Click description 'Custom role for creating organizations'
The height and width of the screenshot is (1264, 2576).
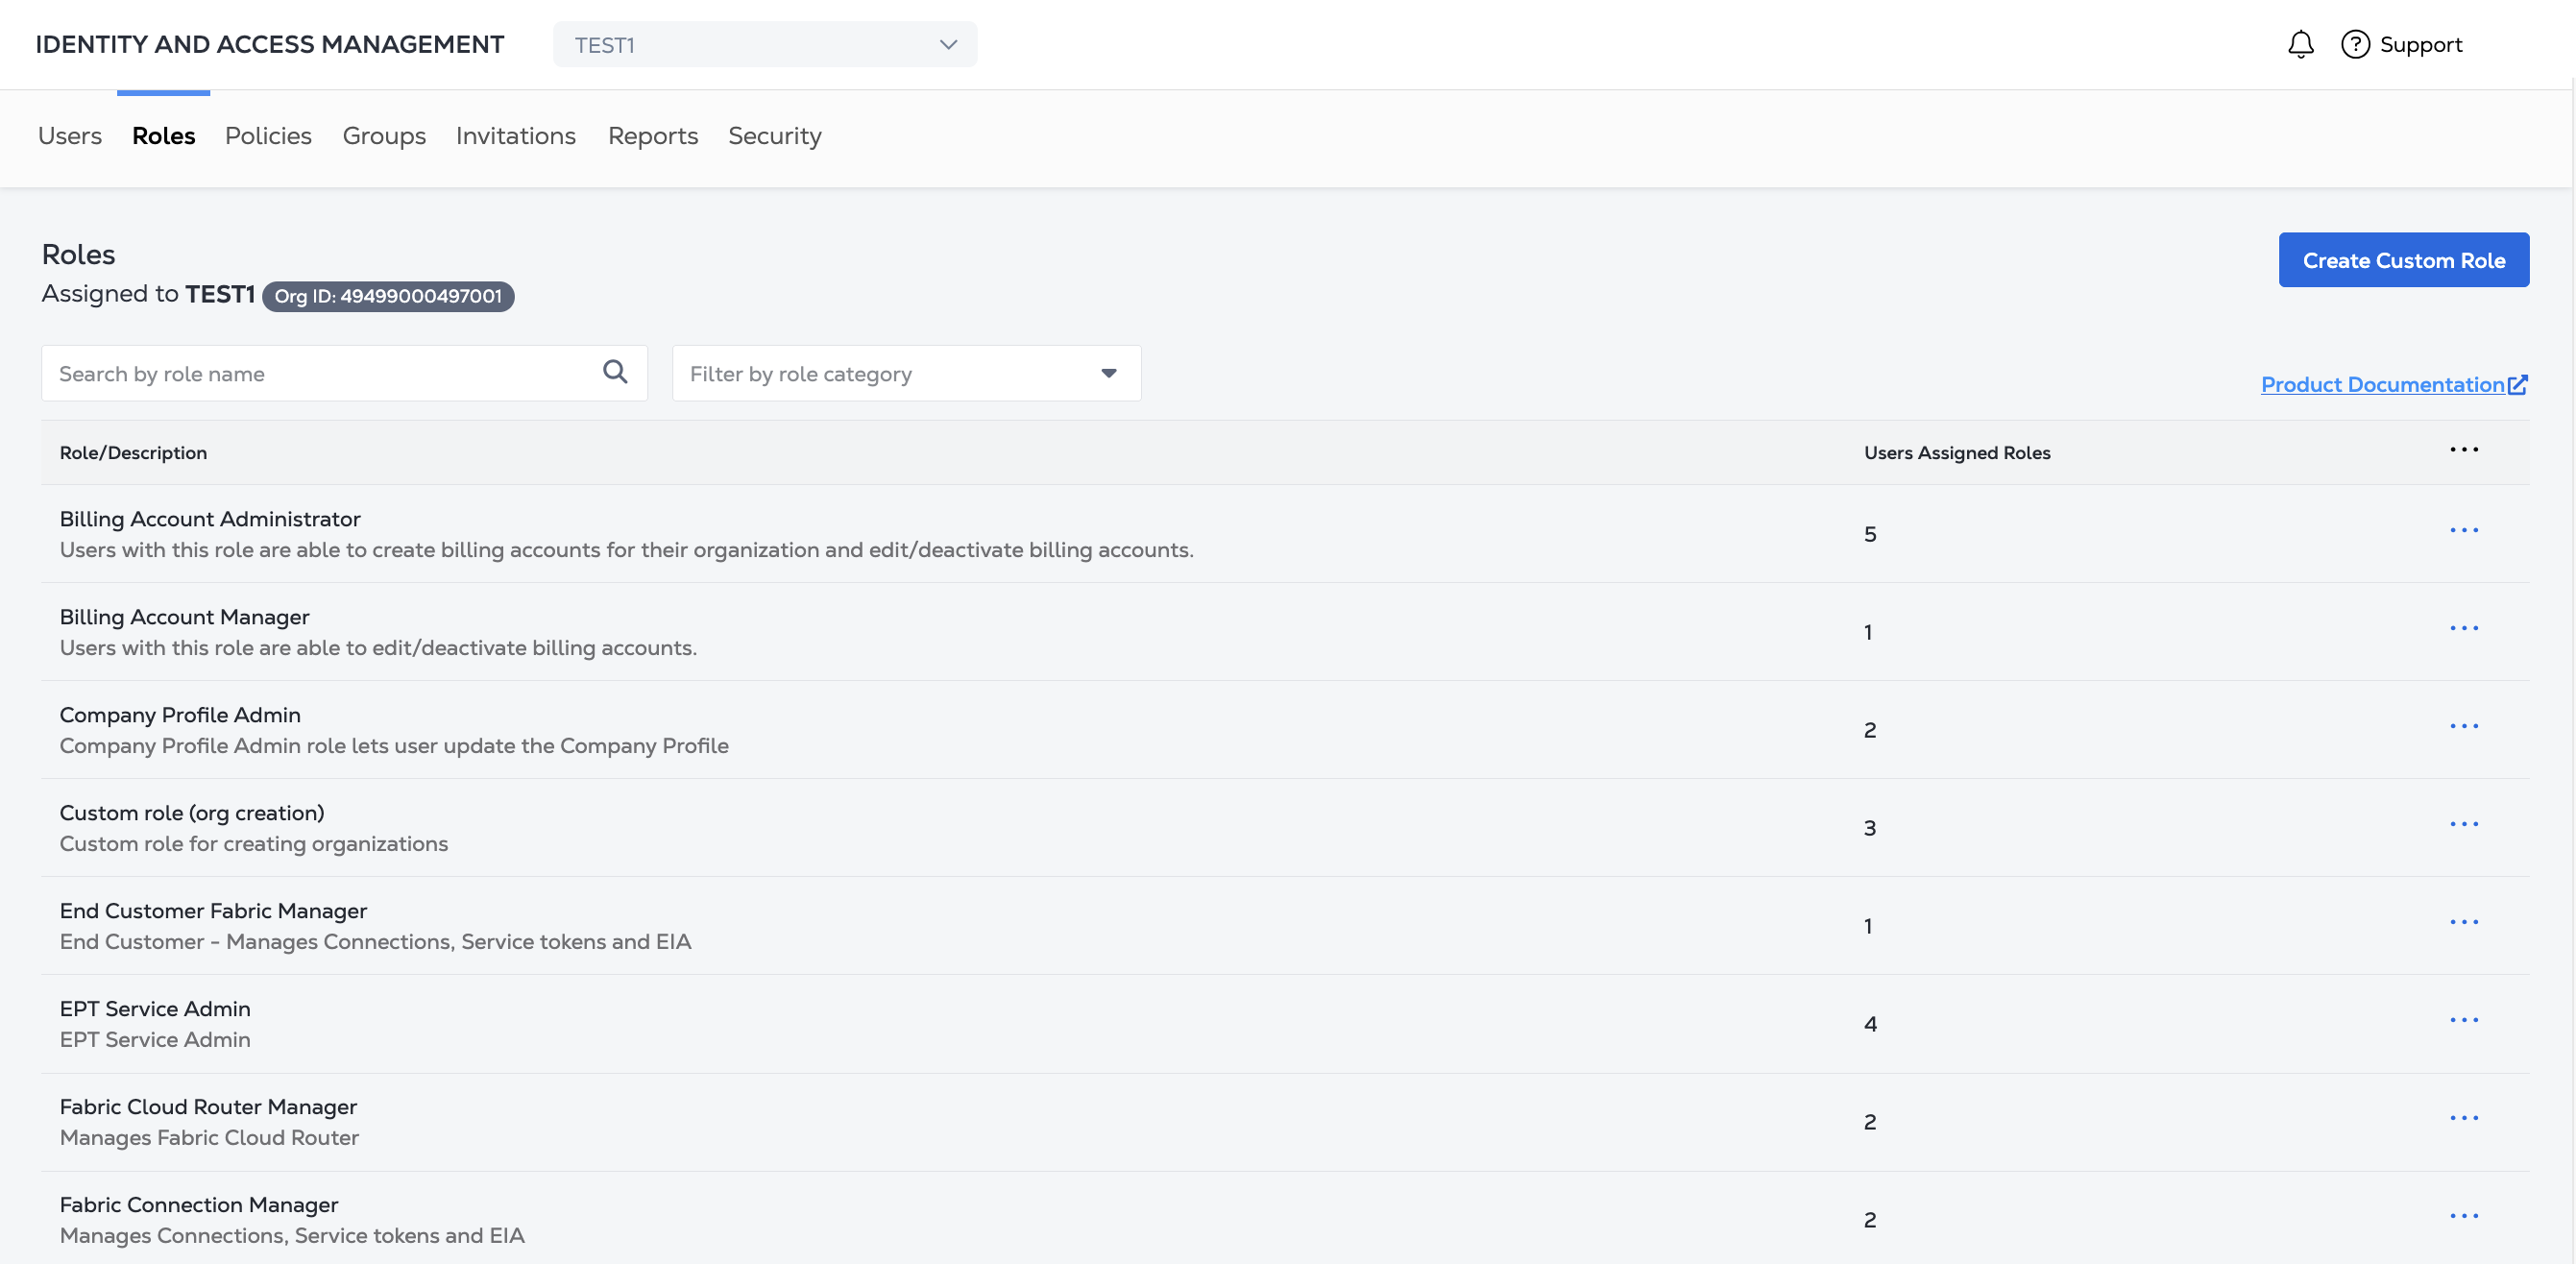click(254, 844)
